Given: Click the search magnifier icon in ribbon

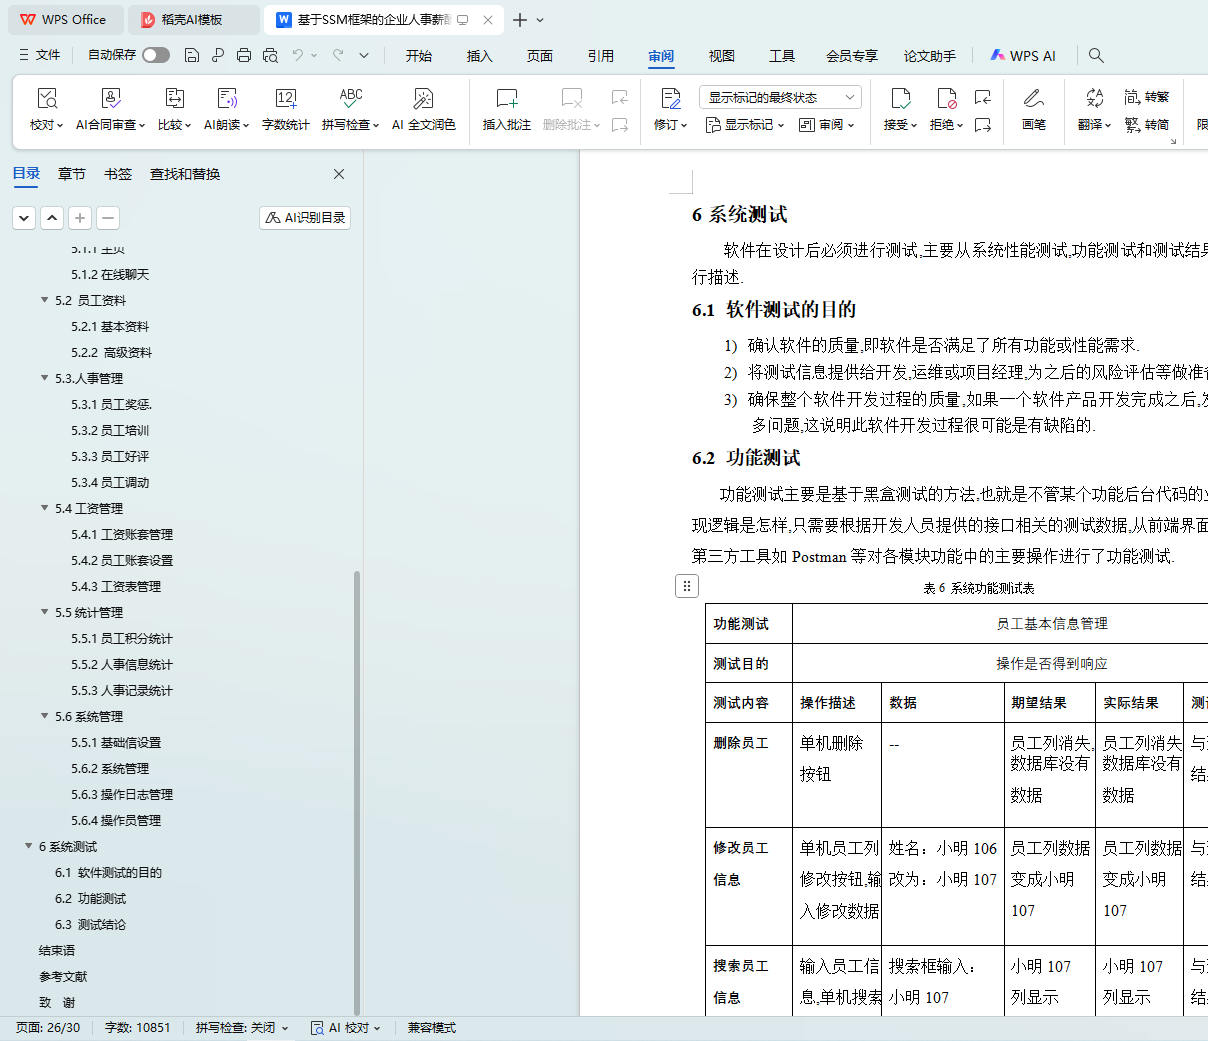Looking at the screenshot, I should 1096,55.
